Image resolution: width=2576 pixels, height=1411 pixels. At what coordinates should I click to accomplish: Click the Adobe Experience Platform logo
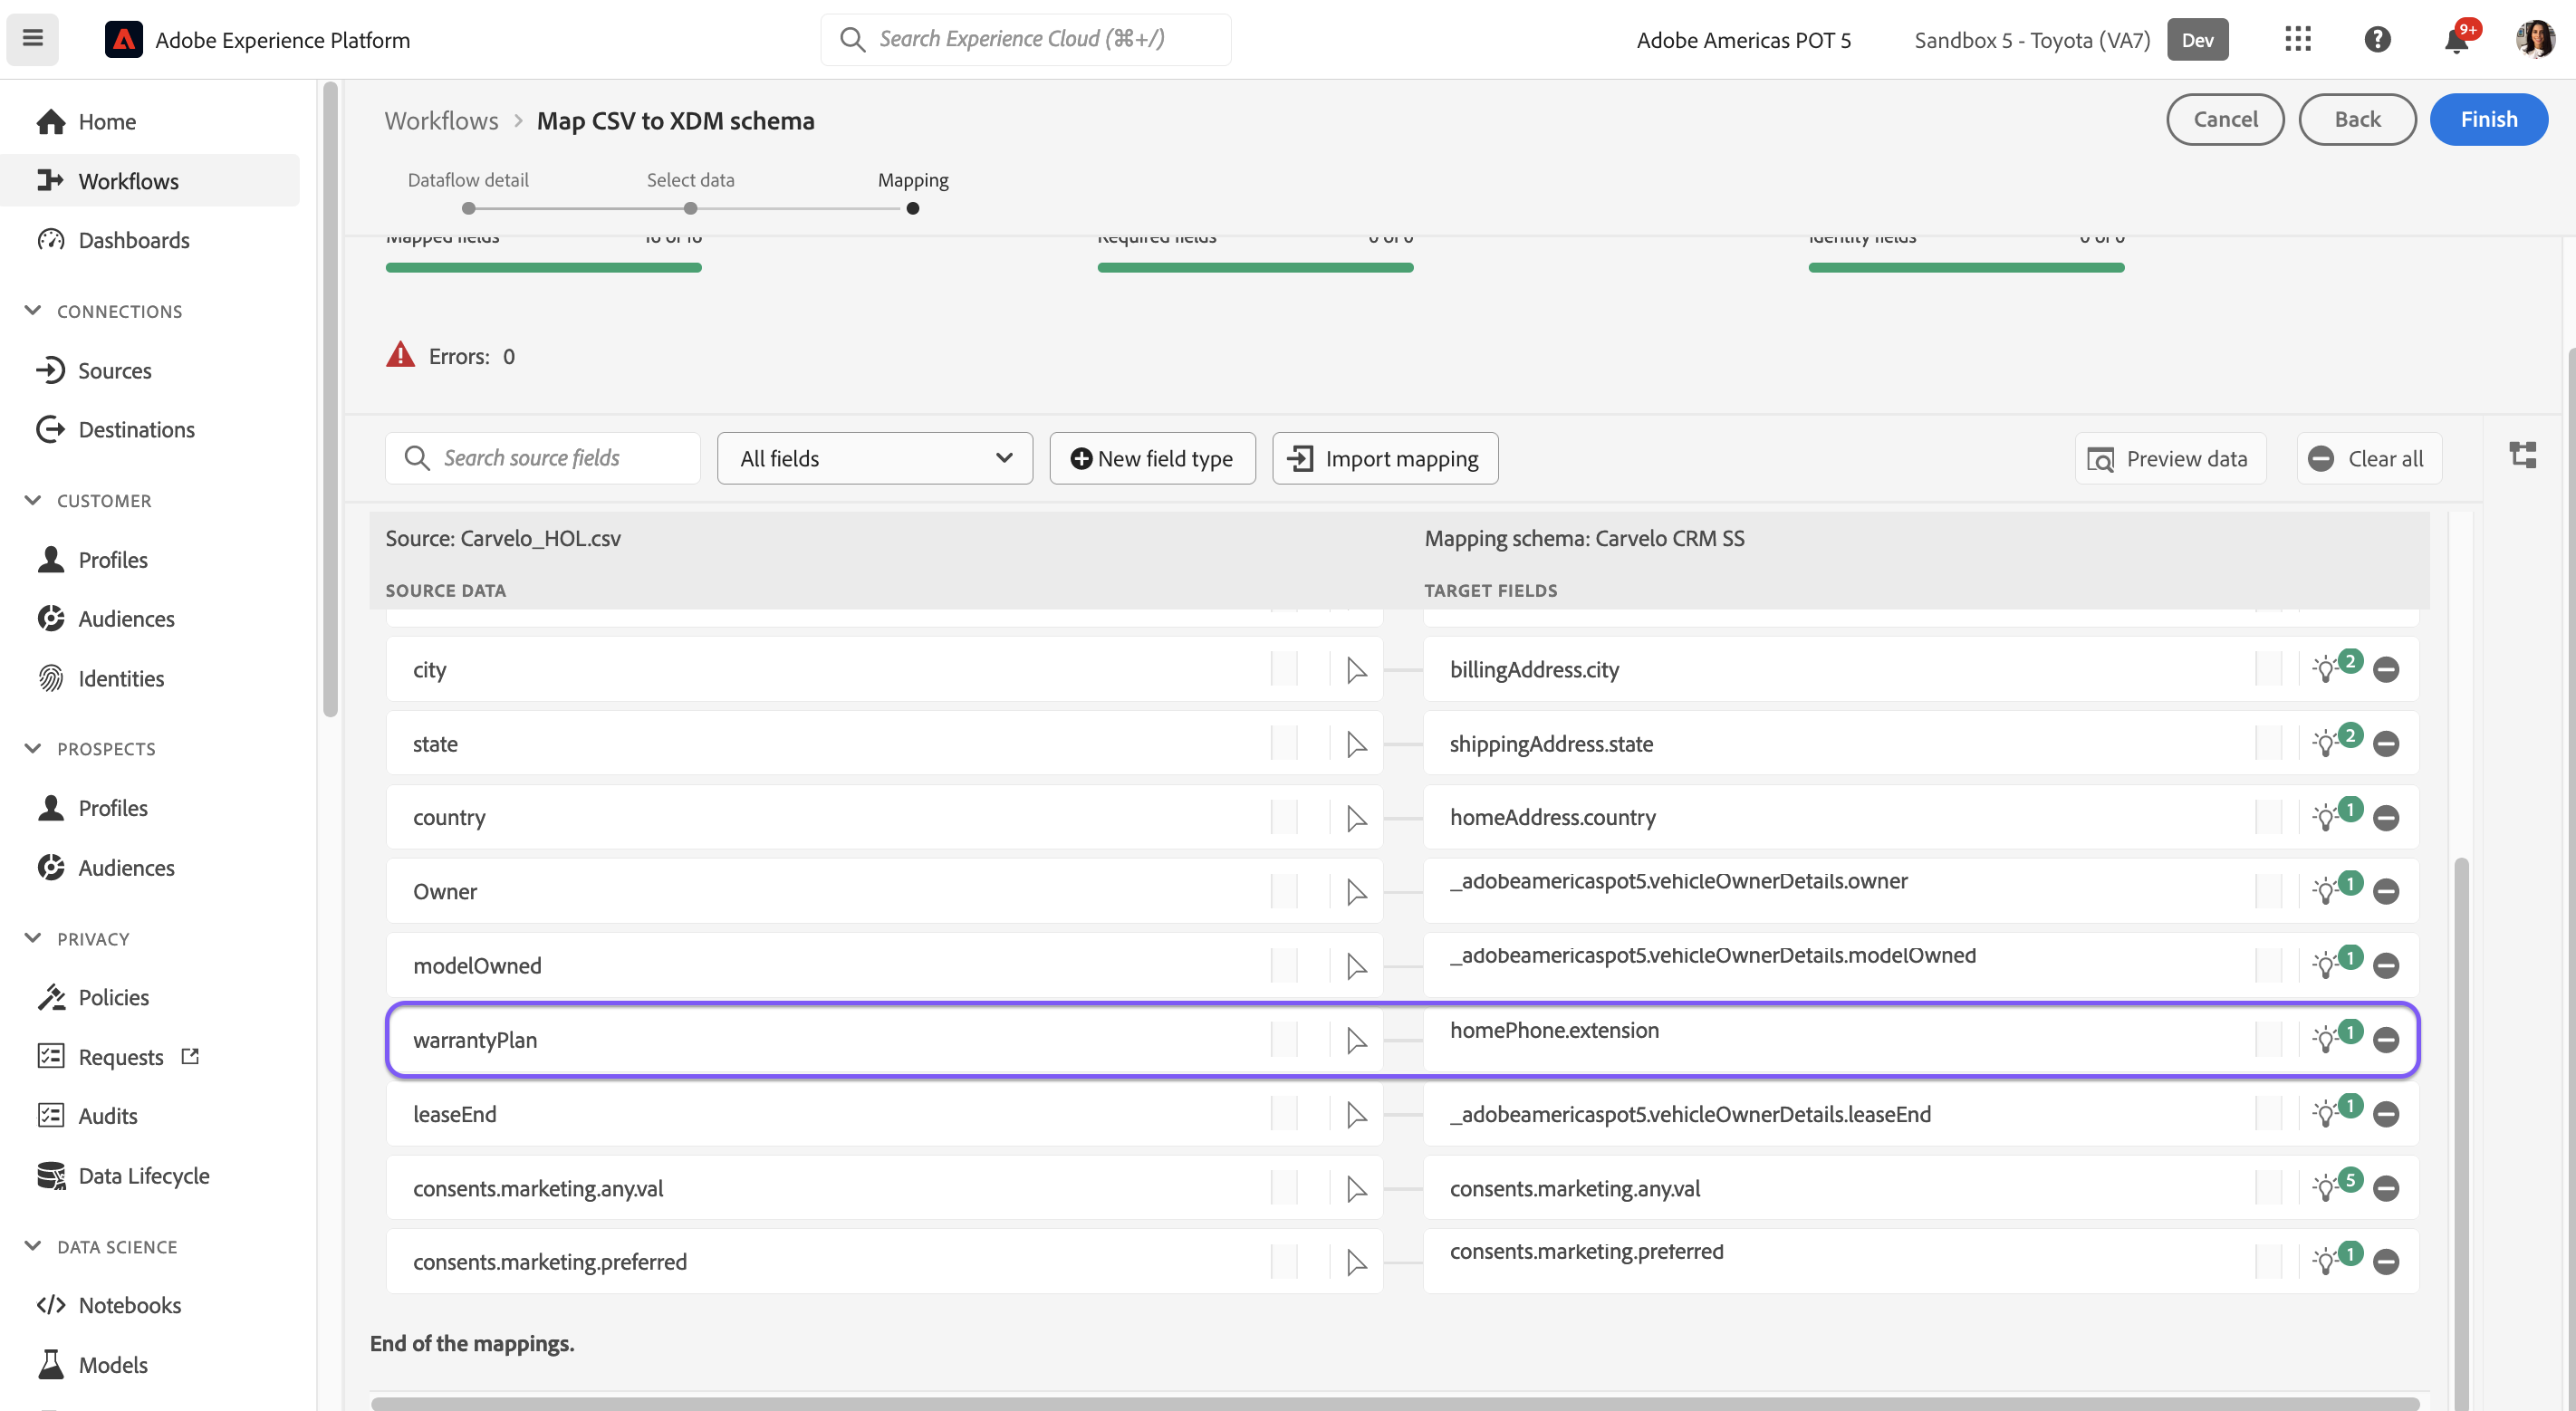[x=124, y=39]
